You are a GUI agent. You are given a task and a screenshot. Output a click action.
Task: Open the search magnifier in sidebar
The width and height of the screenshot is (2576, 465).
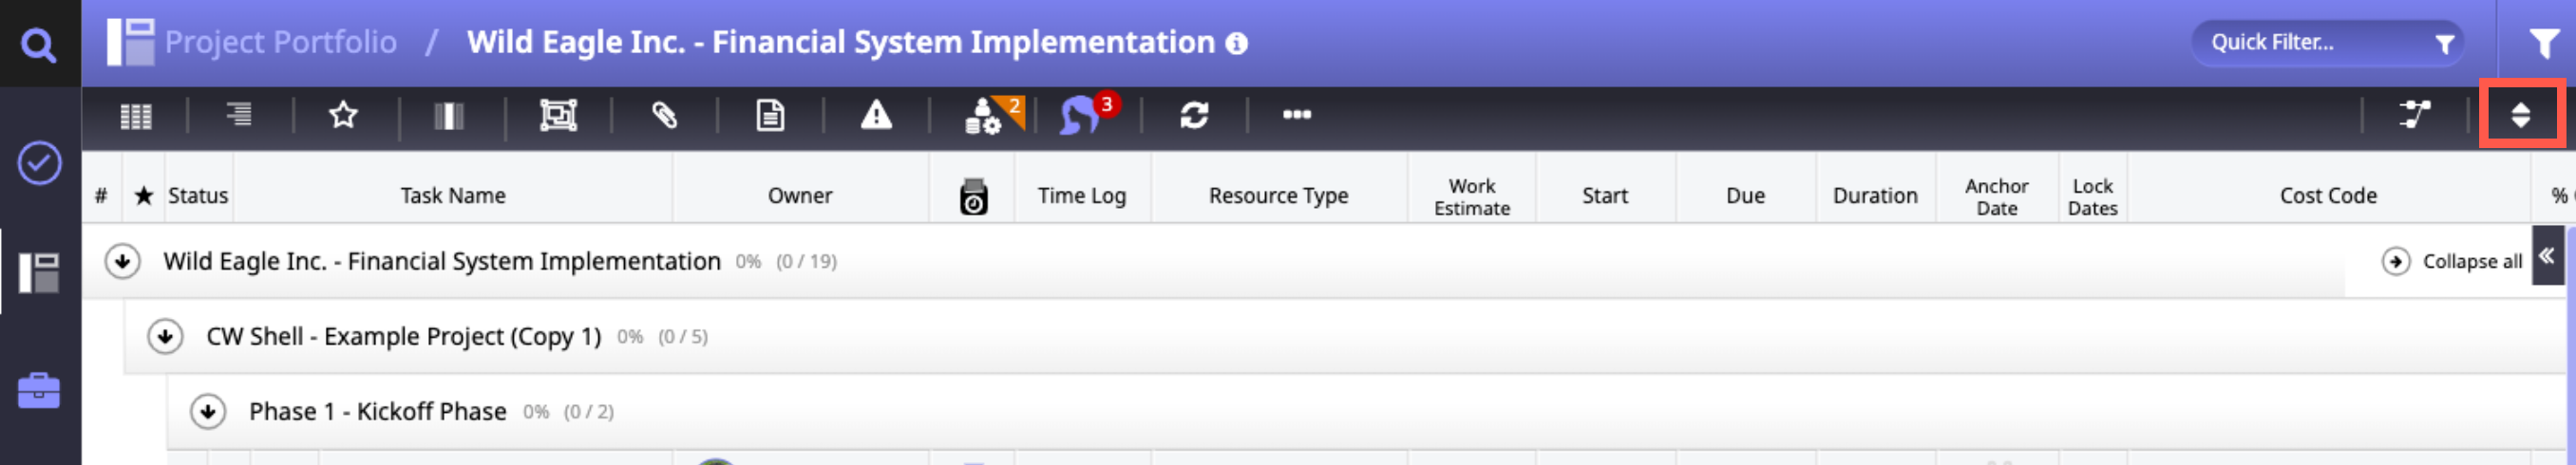point(39,45)
